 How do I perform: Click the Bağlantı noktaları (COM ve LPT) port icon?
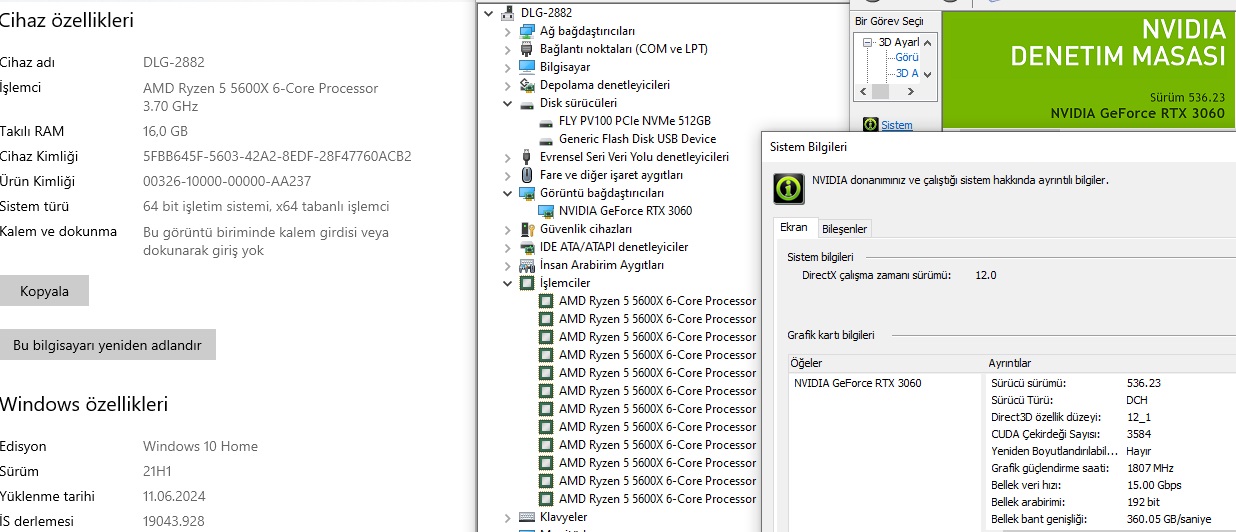[527, 49]
